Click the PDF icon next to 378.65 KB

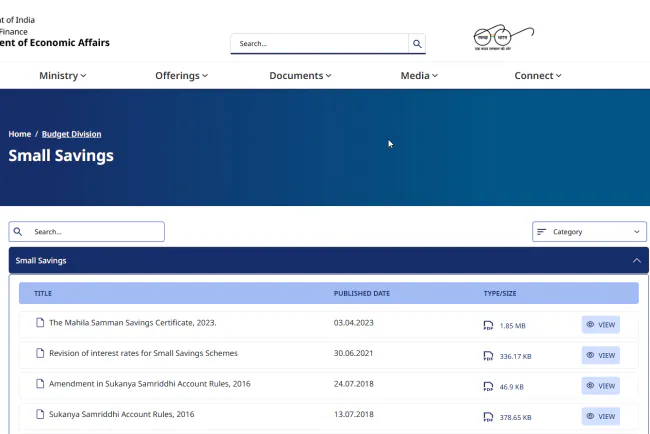point(488,417)
